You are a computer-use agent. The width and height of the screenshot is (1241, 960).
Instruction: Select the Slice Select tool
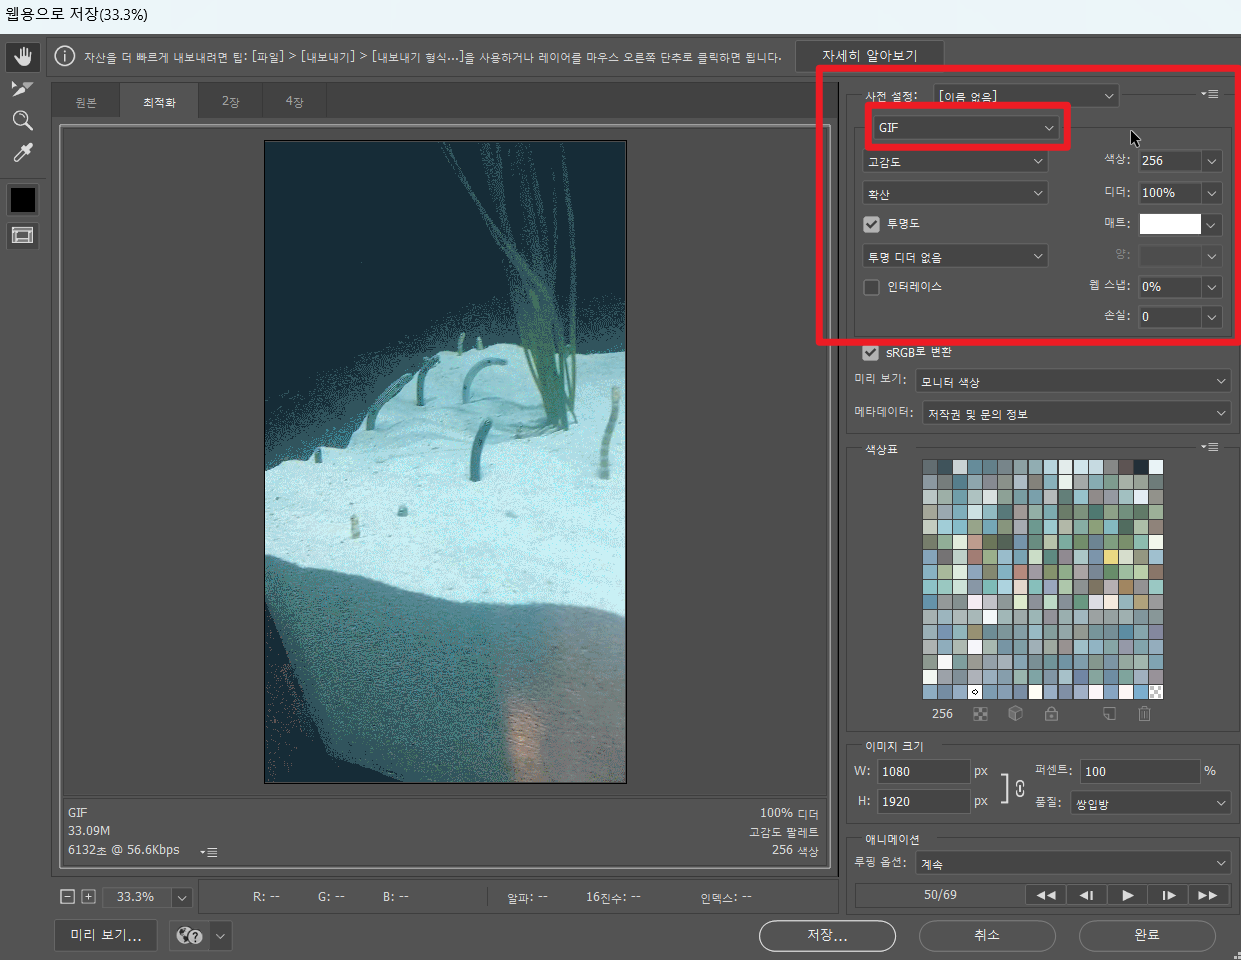click(22, 89)
